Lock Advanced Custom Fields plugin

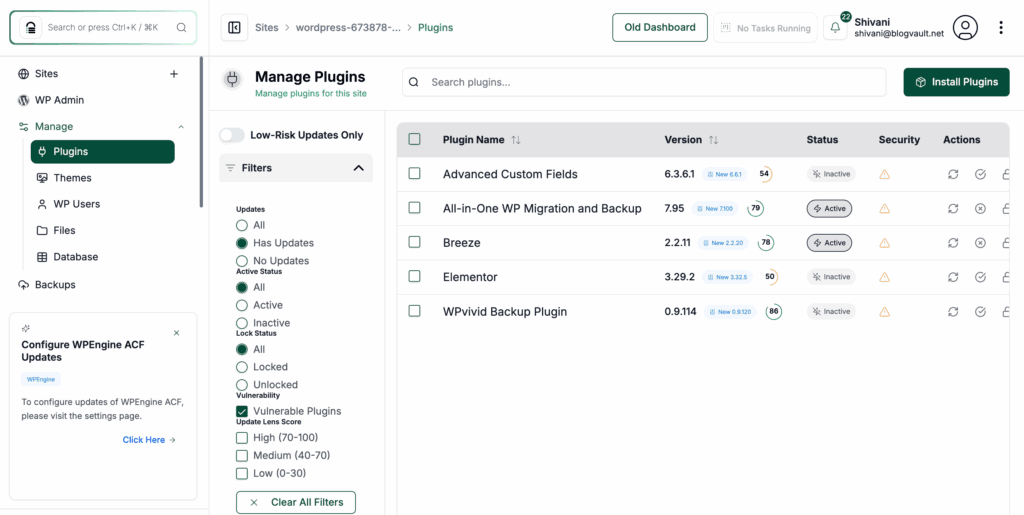coord(1006,174)
